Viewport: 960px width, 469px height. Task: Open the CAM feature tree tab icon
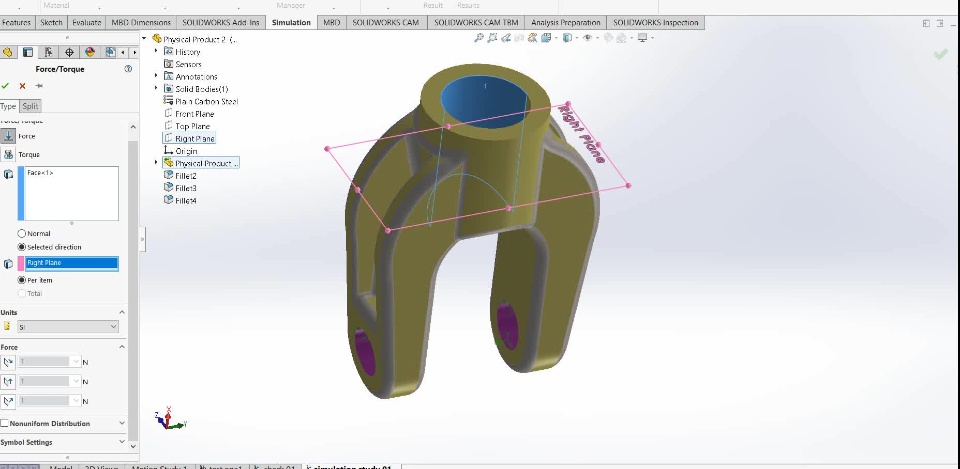(110, 53)
